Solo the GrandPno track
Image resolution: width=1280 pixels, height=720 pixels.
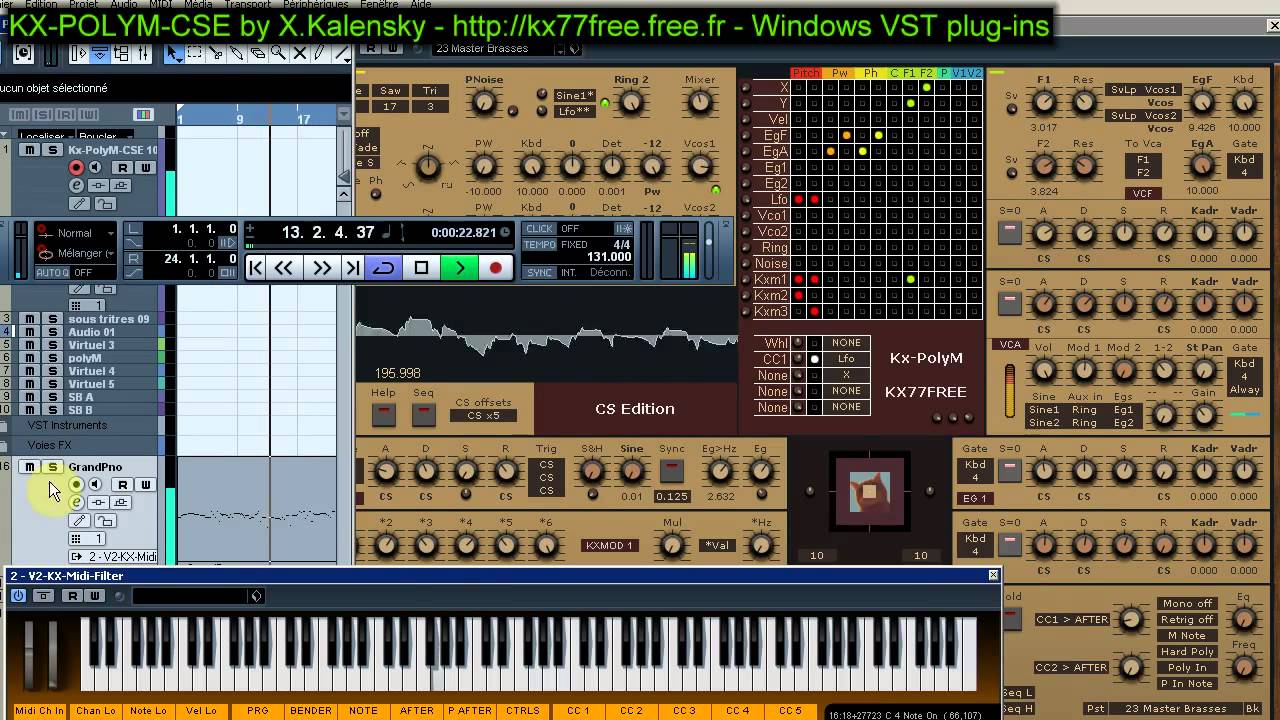point(52,467)
